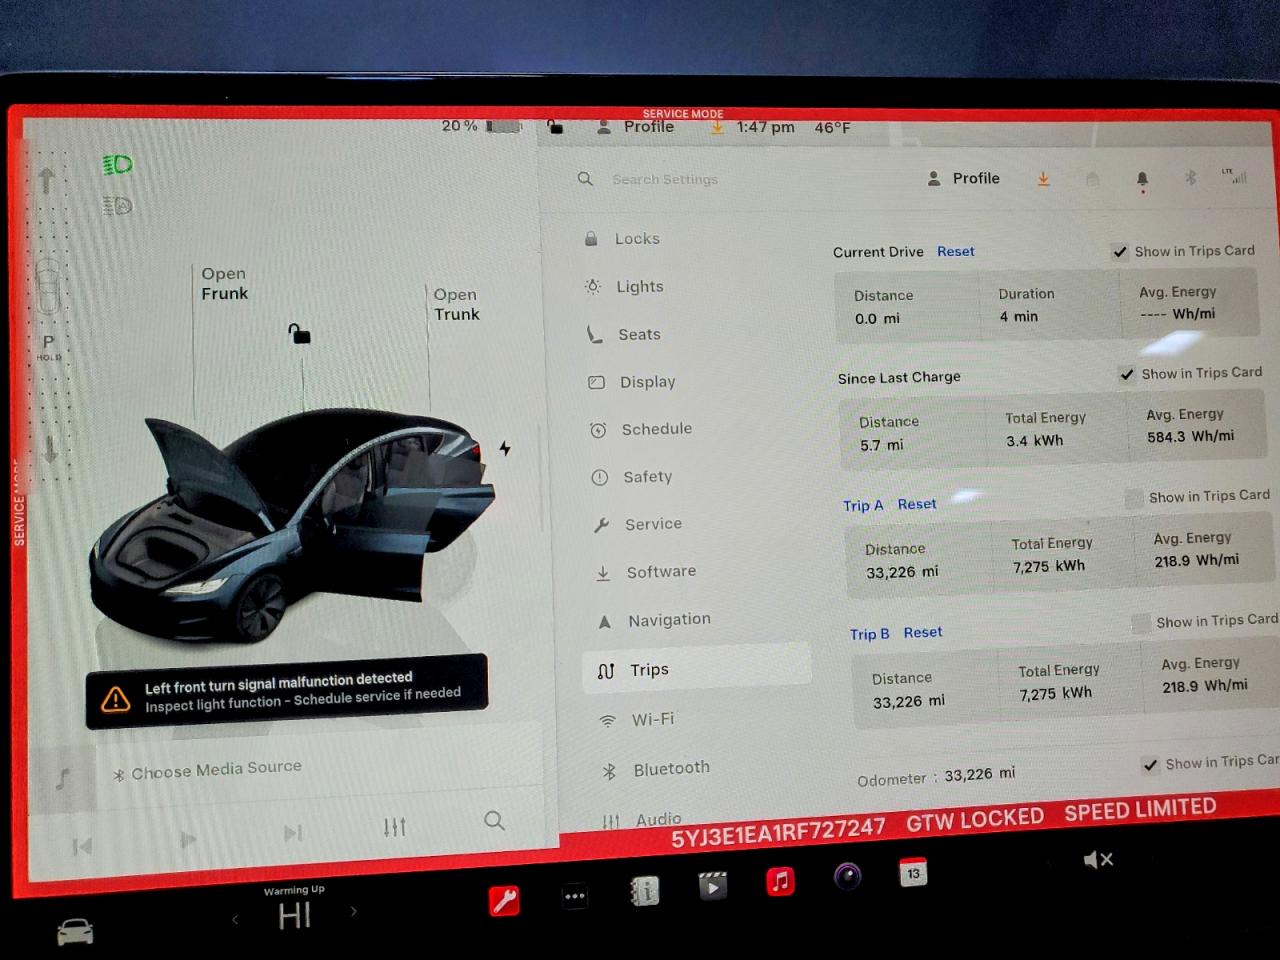The height and width of the screenshot is (960, 1280).
Task: Open the media search magnifier
Action: point(494,821)
